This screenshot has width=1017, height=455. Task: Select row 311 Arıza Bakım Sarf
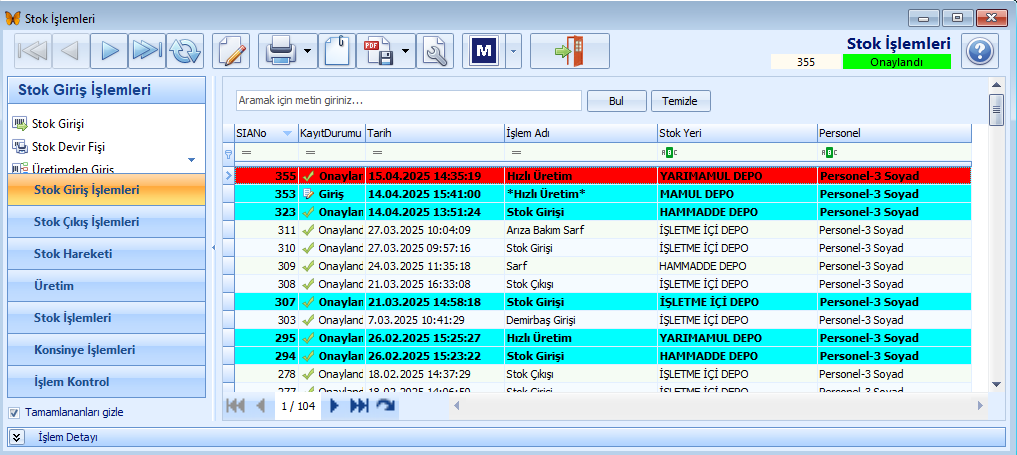603,230
